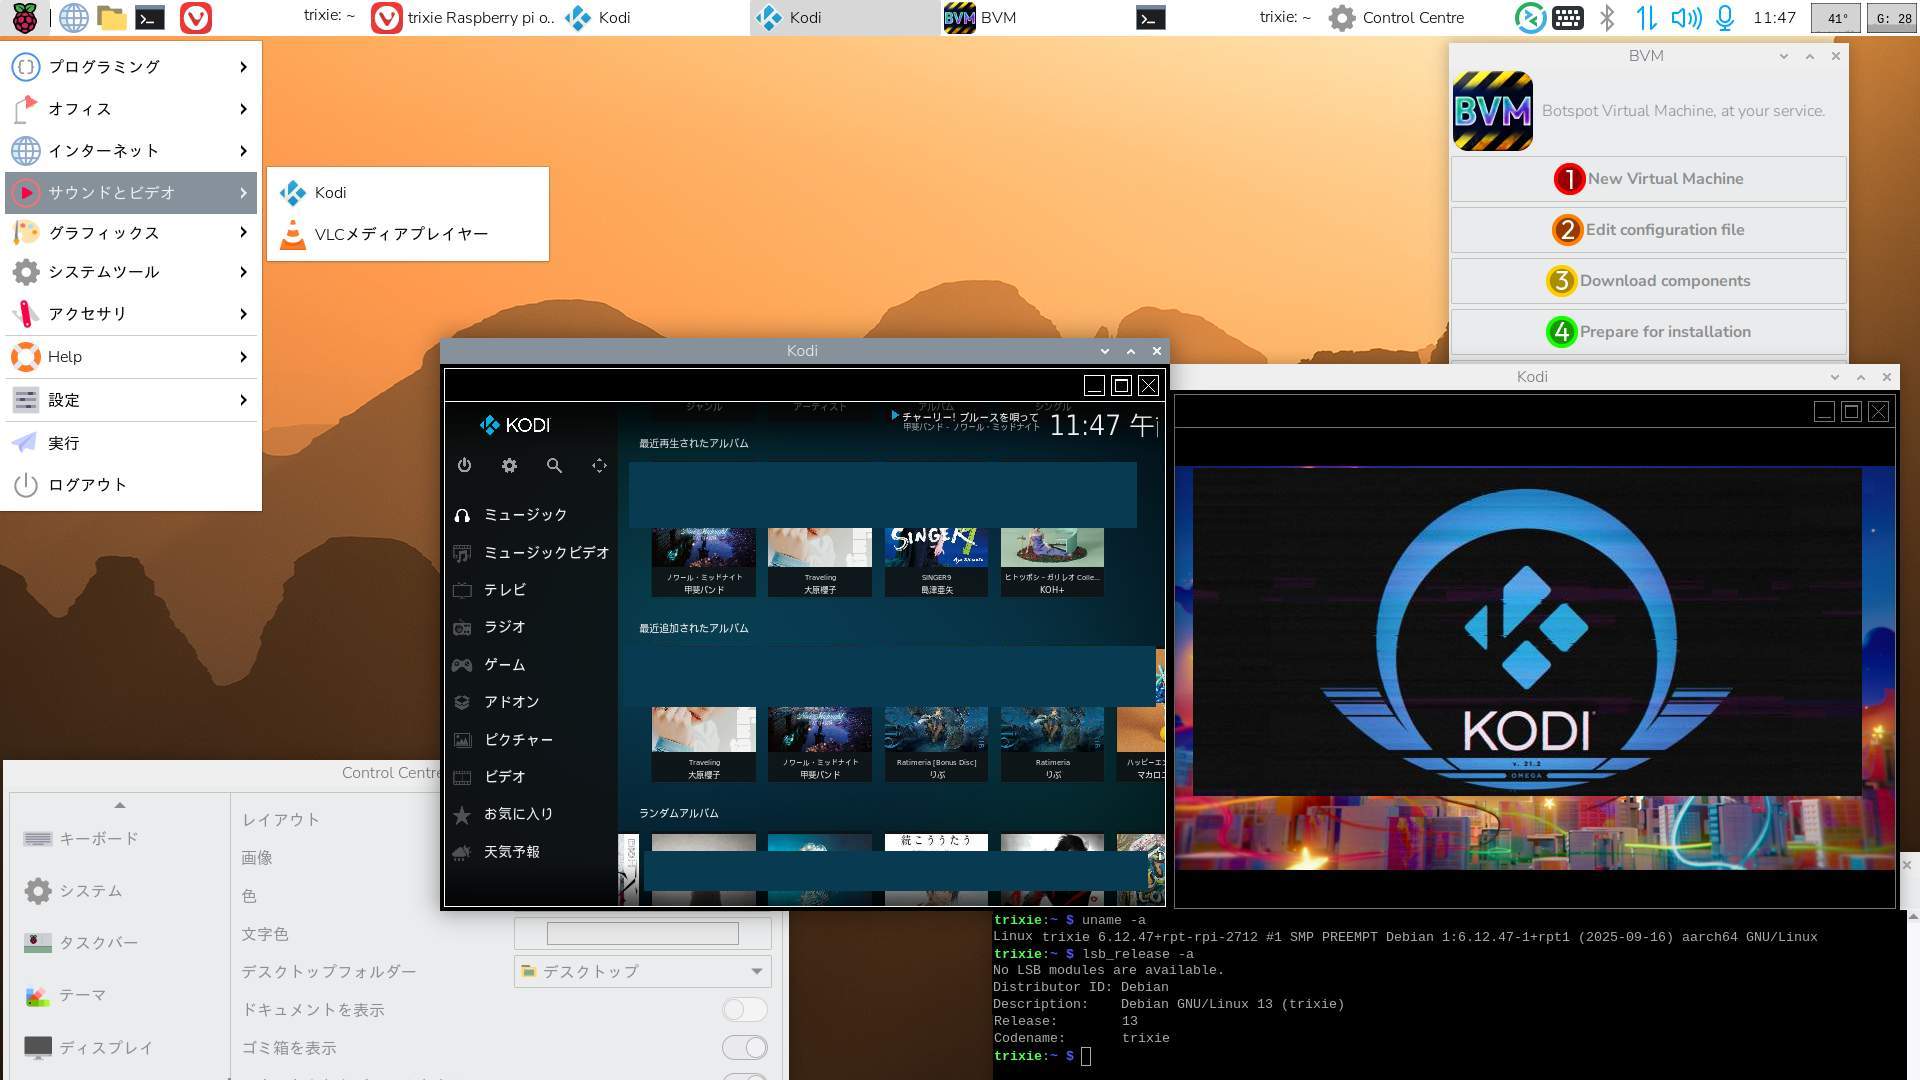Click the Bluetooth tray icon
The width and height of the screenshot is (1920, 1080).
pos(1607,17)
